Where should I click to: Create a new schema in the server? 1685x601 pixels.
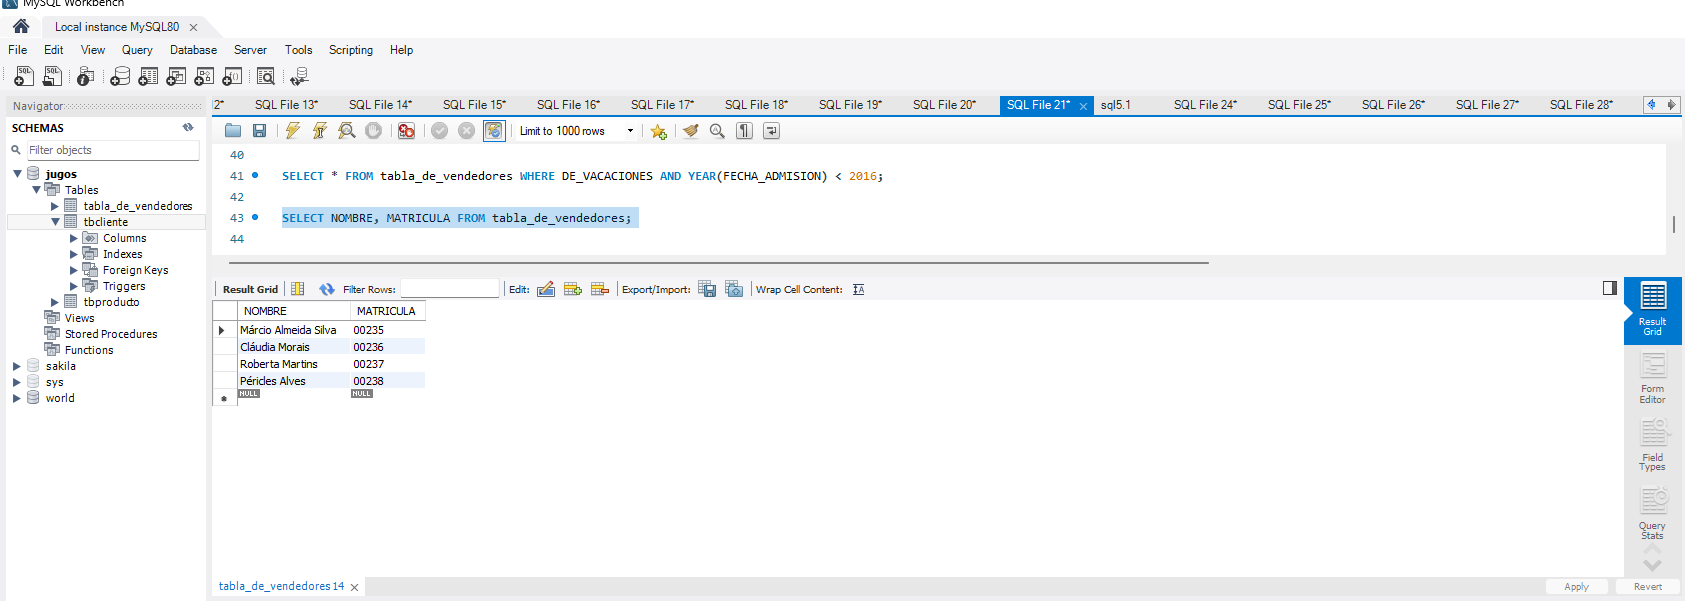[120, 76]
